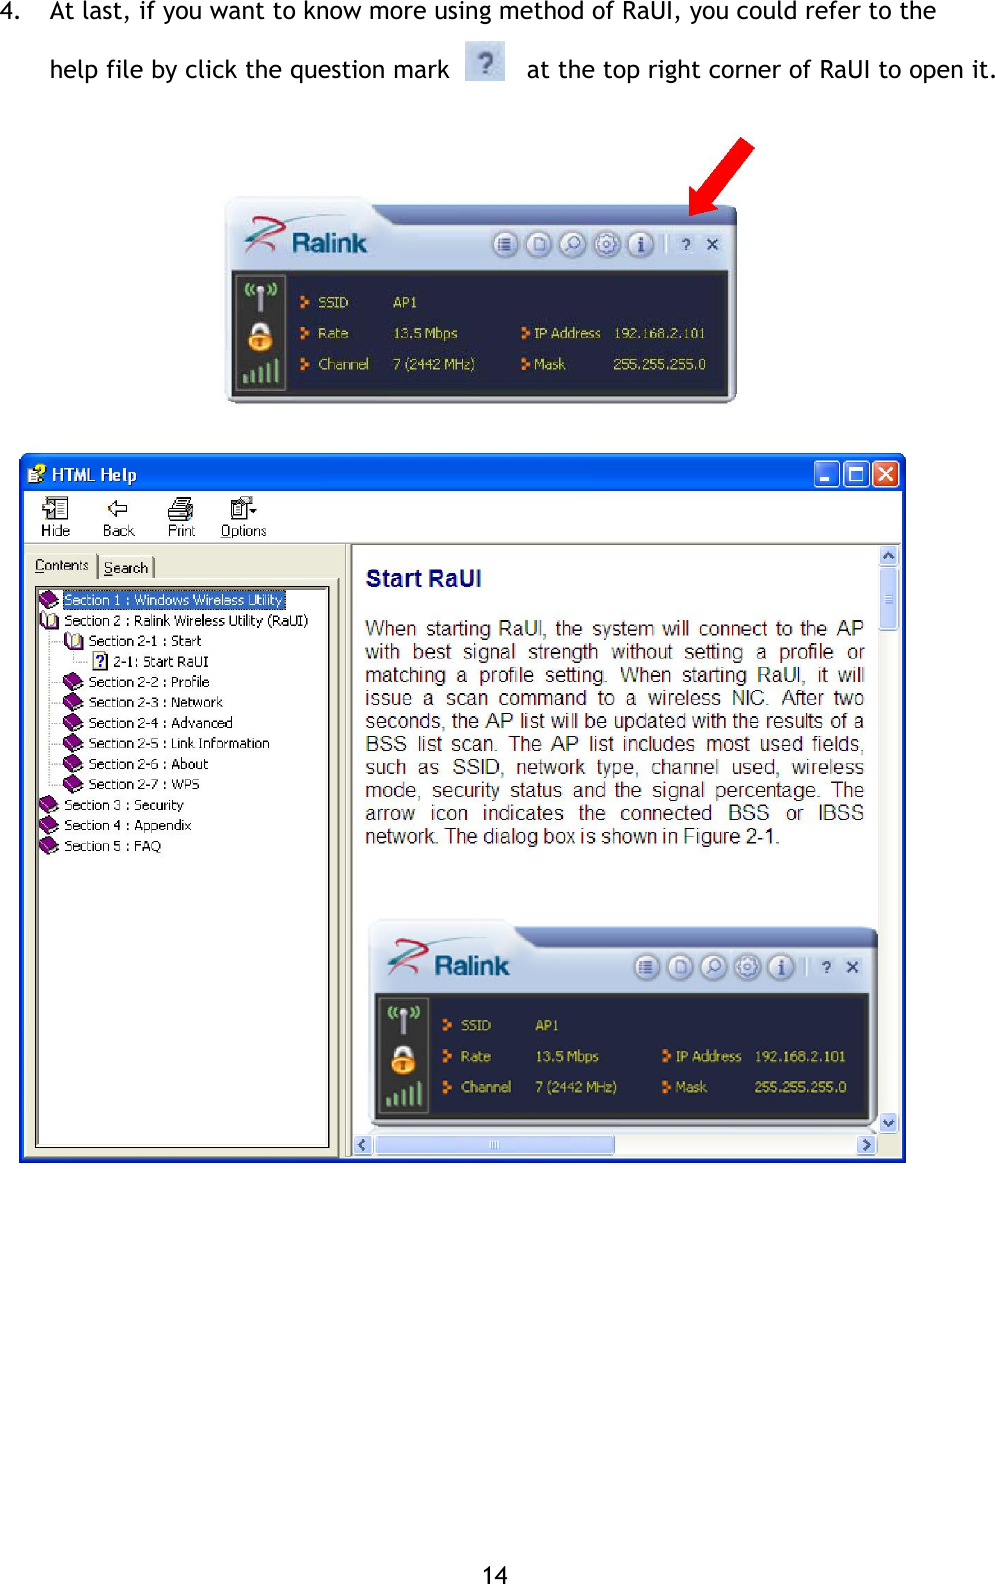995x1584 pixels.
Task: Switch to the Search tab
Action: coord(126,567)
